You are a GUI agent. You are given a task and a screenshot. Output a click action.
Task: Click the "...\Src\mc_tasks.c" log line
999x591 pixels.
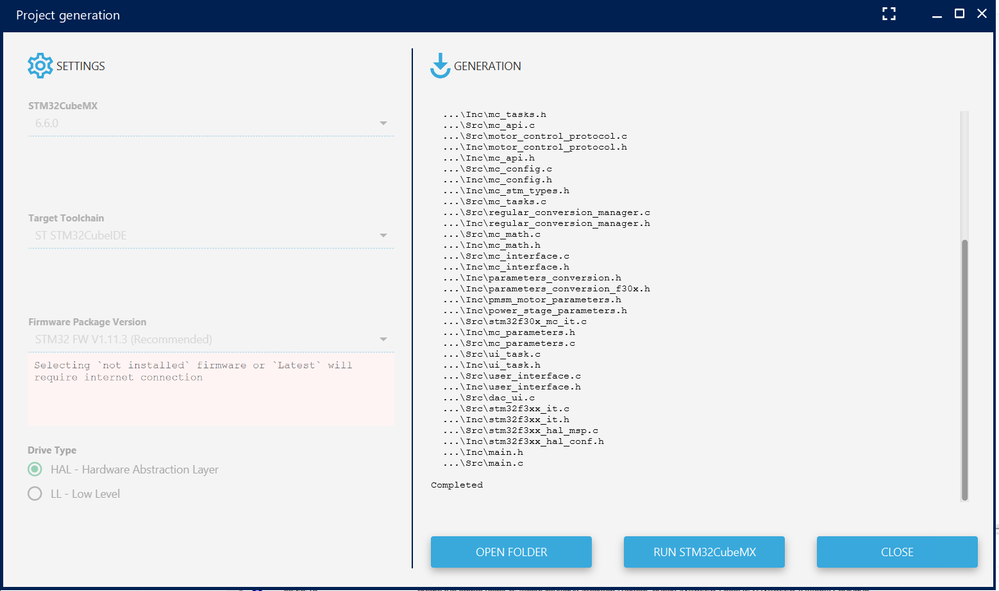coord(494,201)
